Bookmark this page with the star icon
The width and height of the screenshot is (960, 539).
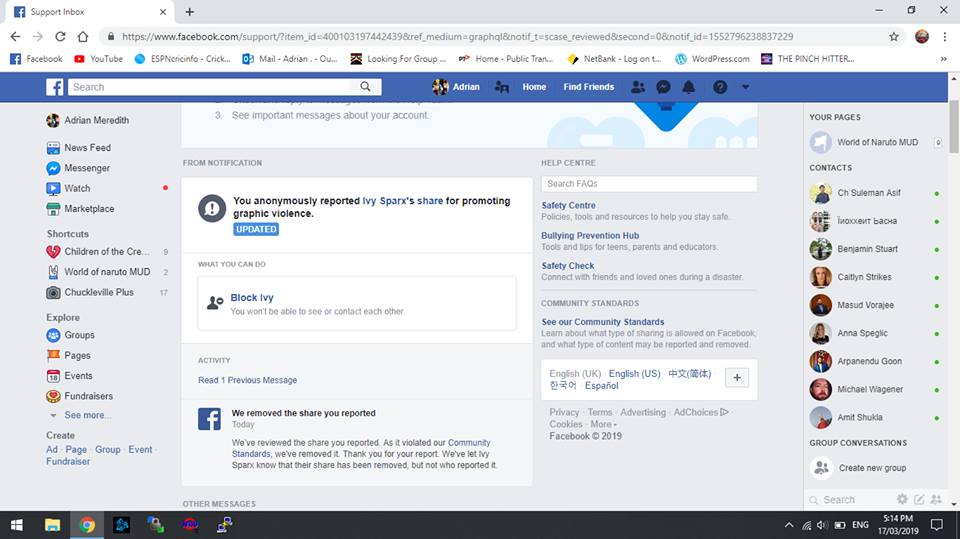[x=893, y=36]
